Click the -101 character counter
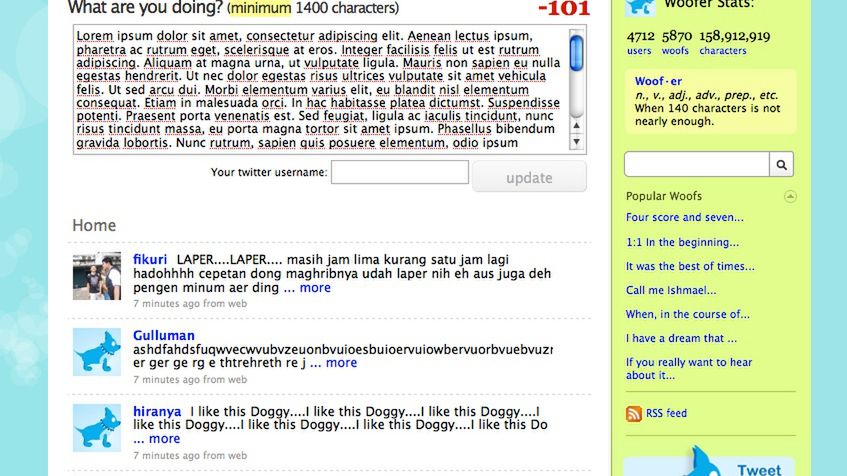Image resolution: width=847 pixels, height=476 pixels. point(564,8)
